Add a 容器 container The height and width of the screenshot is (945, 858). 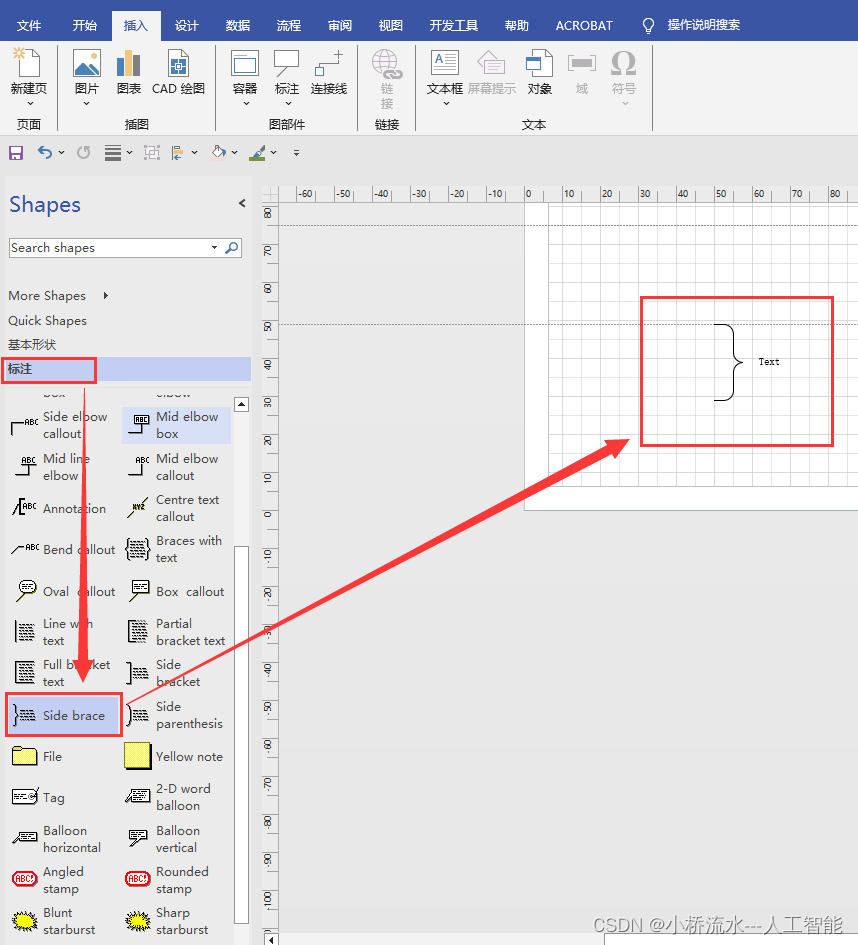[x=245, y=71]
